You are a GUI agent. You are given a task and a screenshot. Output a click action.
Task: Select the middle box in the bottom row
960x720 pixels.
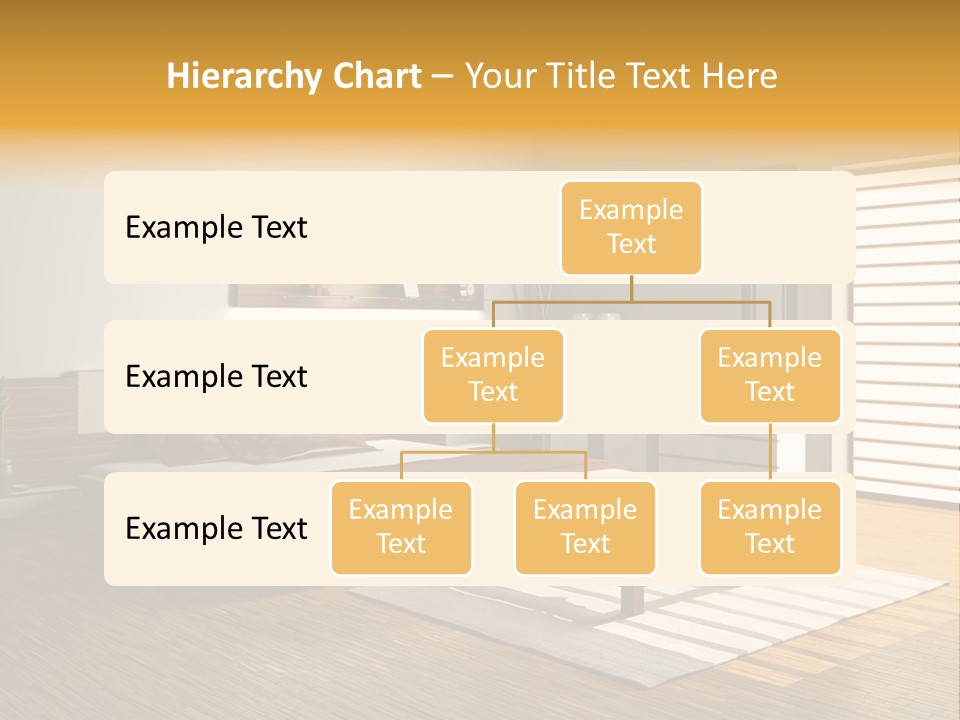pos(585,527)
